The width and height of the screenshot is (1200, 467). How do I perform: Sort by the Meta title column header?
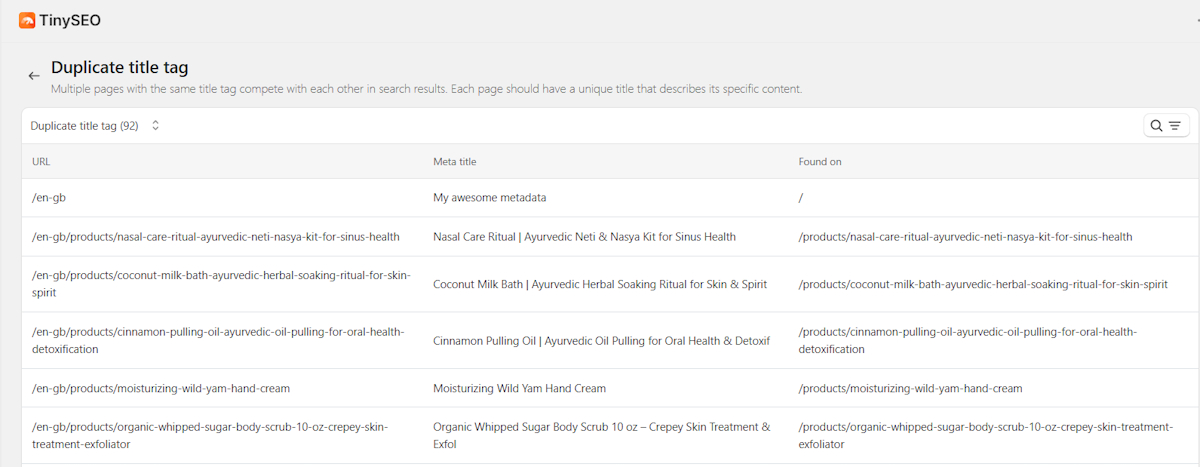(x=455, y=161)
